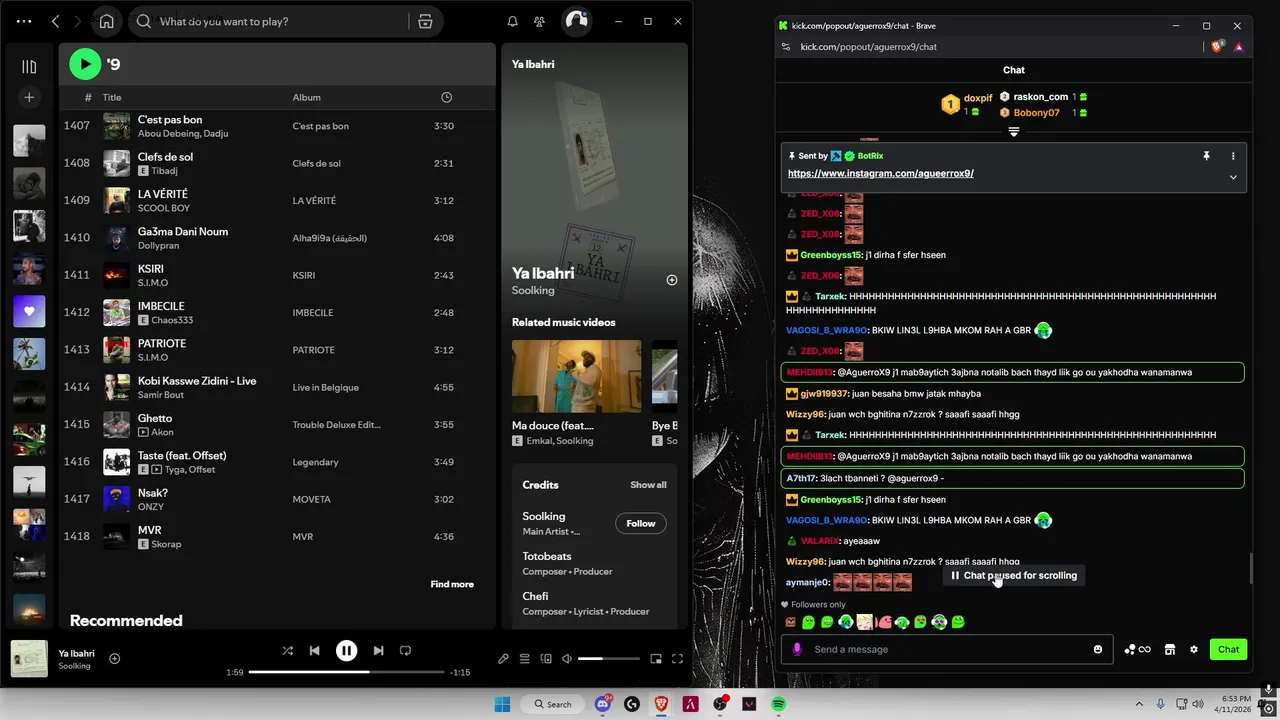Select track Clefs de sol
Image resolution: width=1280 pixels, height=720 pixels.
click(x=276, y=163)
